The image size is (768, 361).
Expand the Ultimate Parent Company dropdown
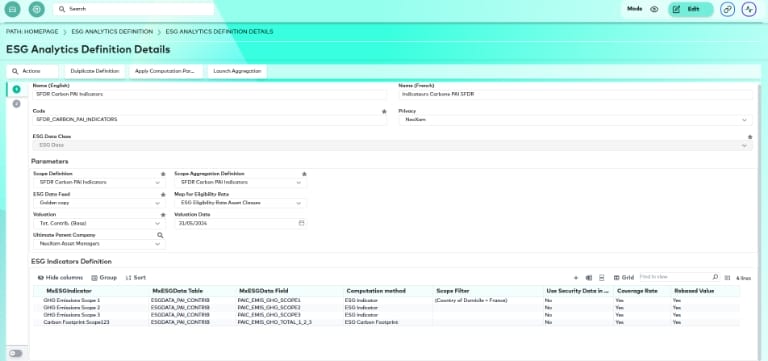pyautogui.click(x=99, y=244)
